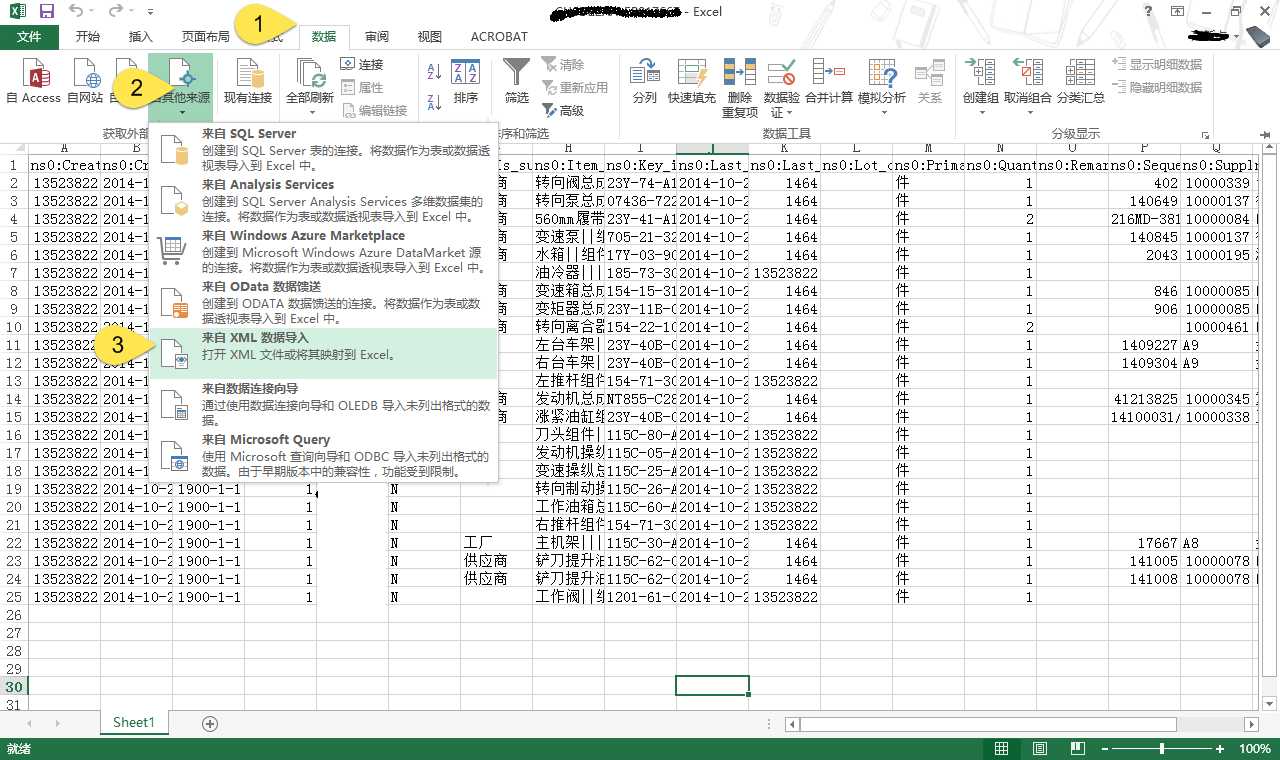
Task: Sort ascending with the A-Z icon
Action: tap(434, 72)
